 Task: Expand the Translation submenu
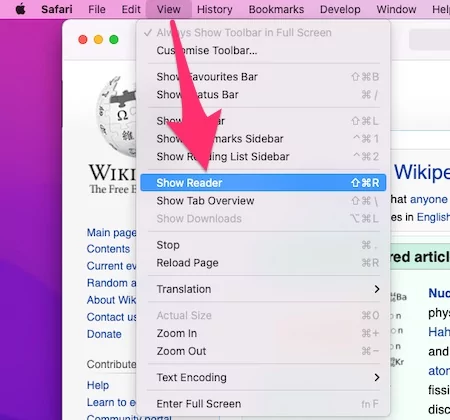point(263,289)
